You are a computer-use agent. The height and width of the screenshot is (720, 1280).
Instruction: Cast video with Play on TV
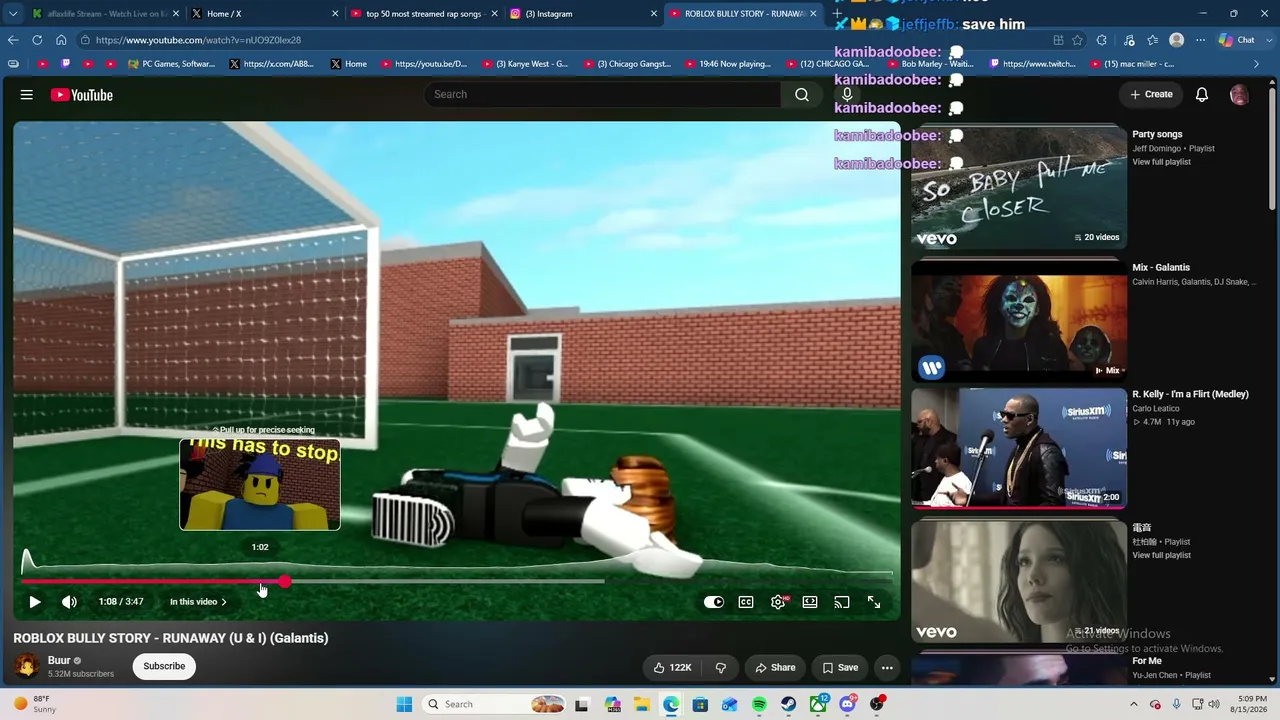click(842, 602)
